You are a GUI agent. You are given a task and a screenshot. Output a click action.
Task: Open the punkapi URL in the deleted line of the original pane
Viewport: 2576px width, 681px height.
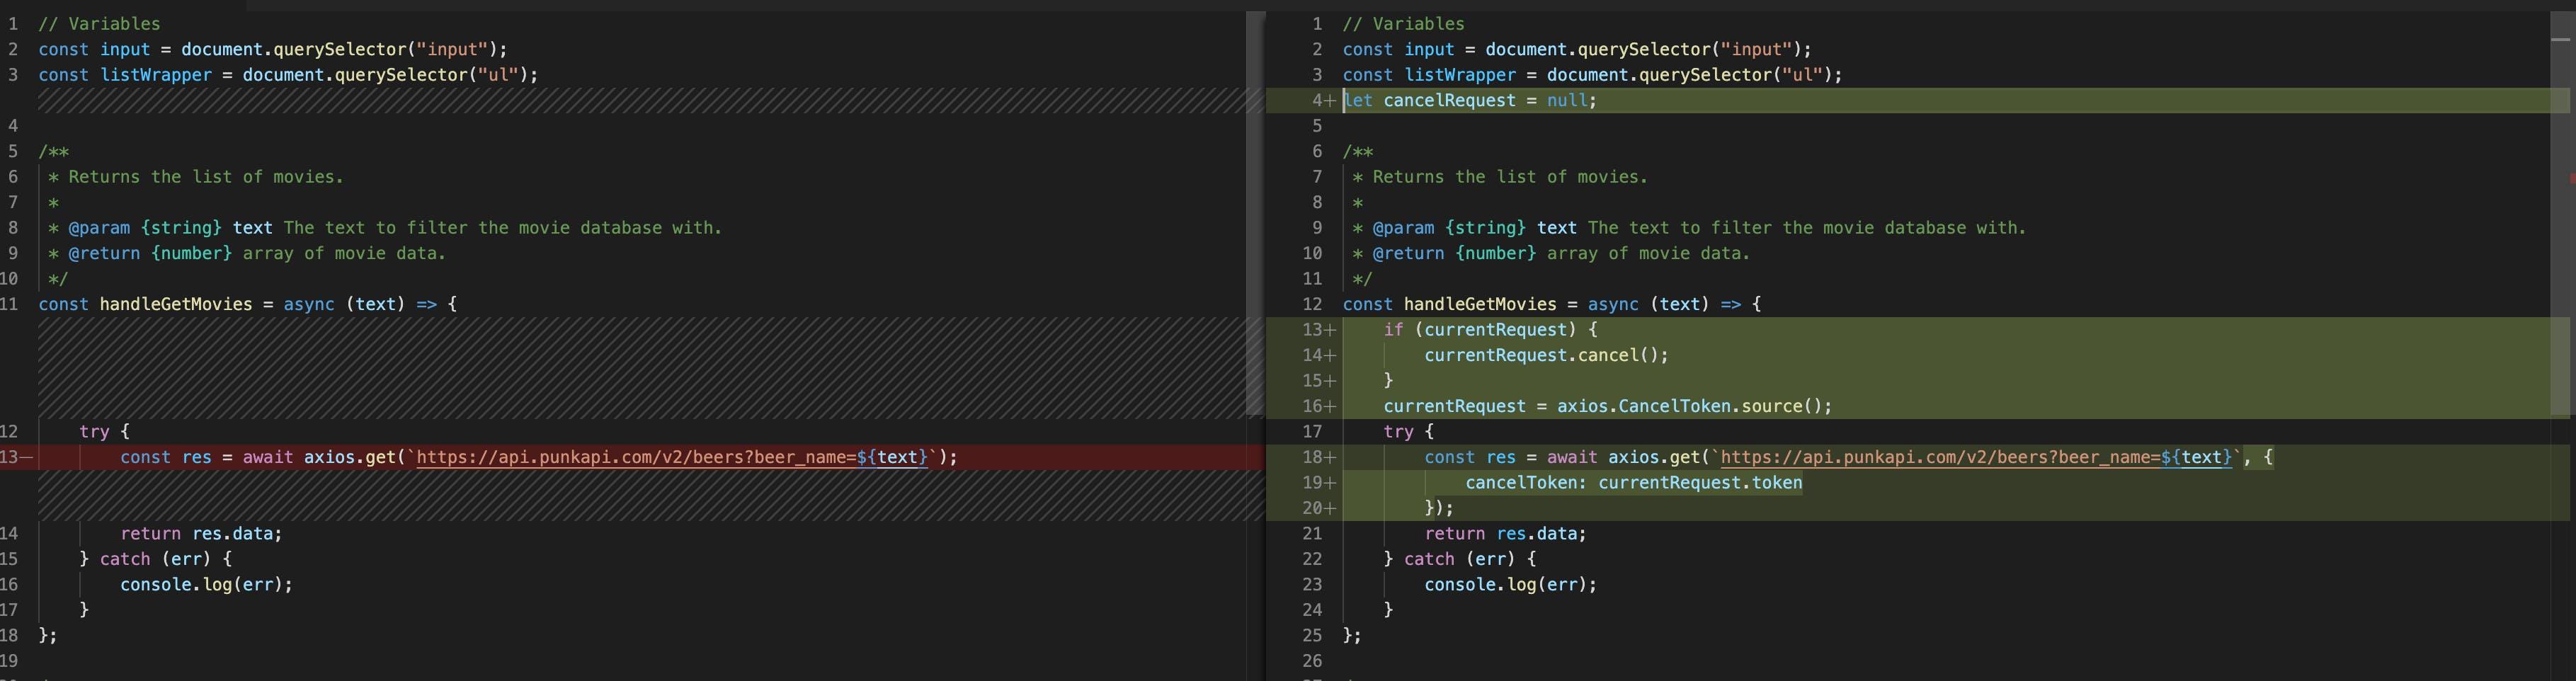pos(672,457)
